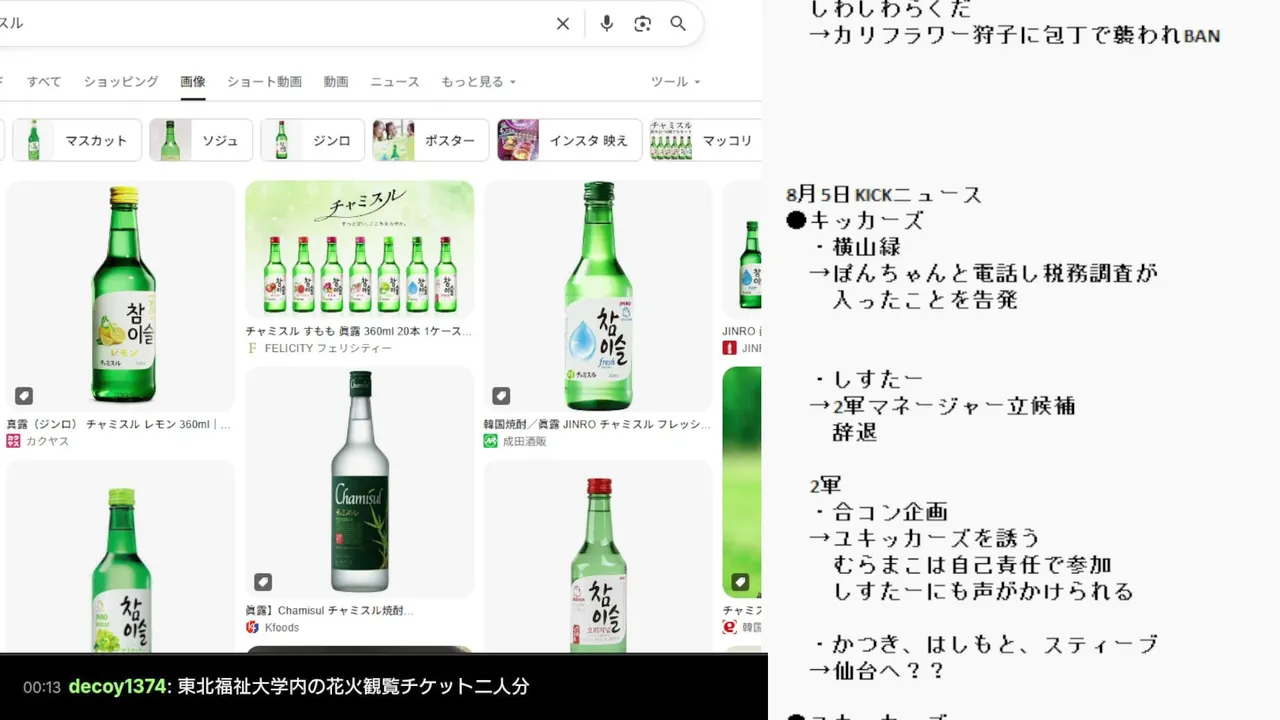1280x720 pixels.
Task: Filter images by the ポスター chip
Action: [430, 140]
